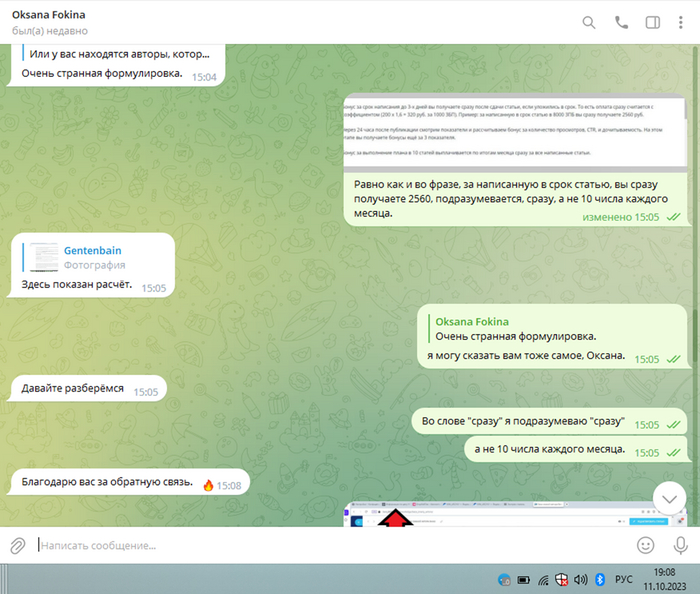The height and width of the screenshot is (594, 700).
Task: Toggle the right sidebar panel
Action: click(x=653, y=22)
